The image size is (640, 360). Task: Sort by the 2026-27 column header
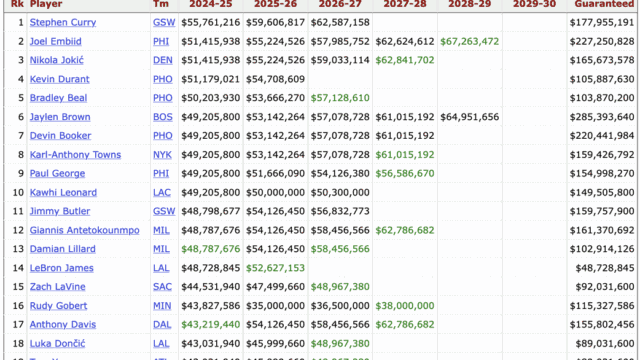point(340,4)
